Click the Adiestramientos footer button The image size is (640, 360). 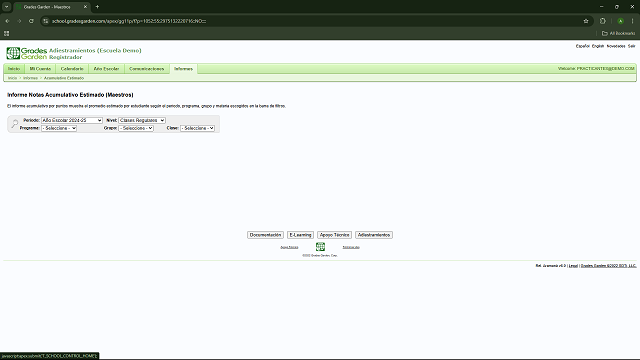374,235
